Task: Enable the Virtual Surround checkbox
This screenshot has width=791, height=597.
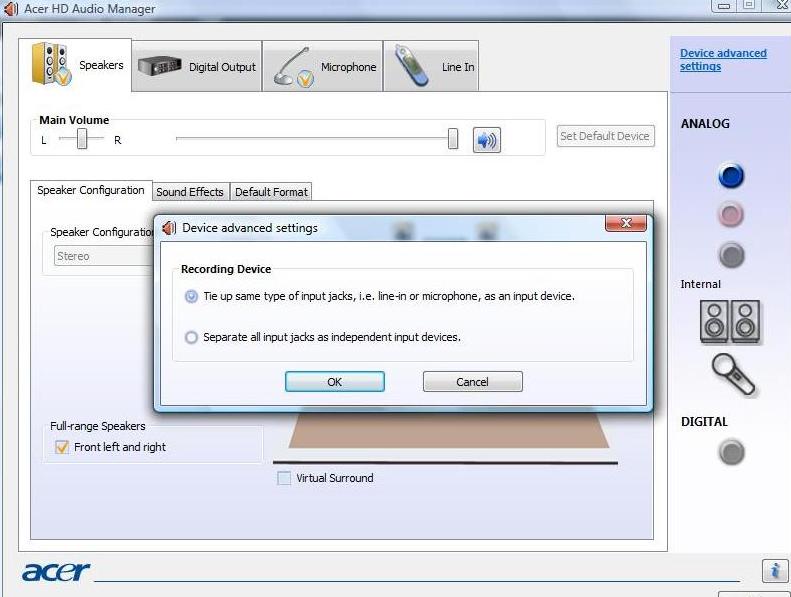Action: click(284, 478)
